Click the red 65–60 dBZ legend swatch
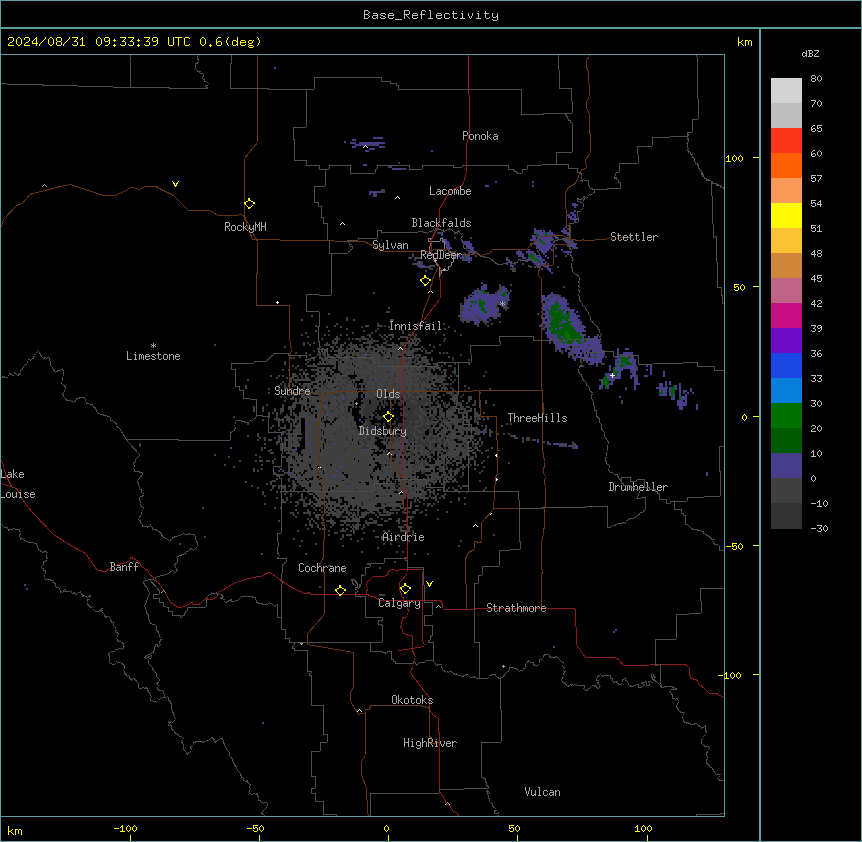Screen dimensions: 862x842 786,141
